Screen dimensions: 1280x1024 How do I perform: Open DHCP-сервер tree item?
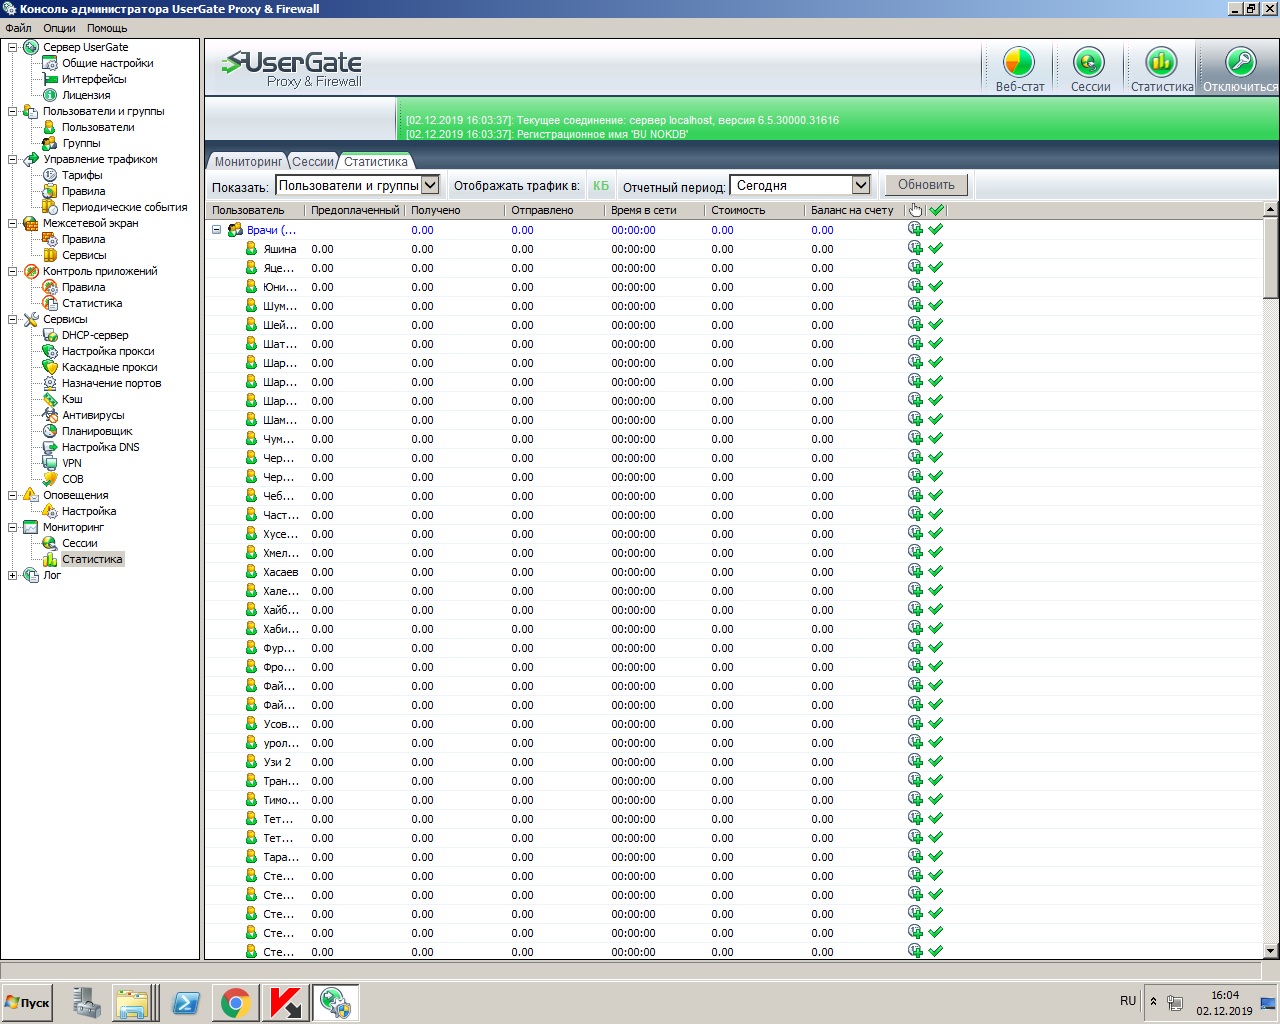tap(95, 335)
